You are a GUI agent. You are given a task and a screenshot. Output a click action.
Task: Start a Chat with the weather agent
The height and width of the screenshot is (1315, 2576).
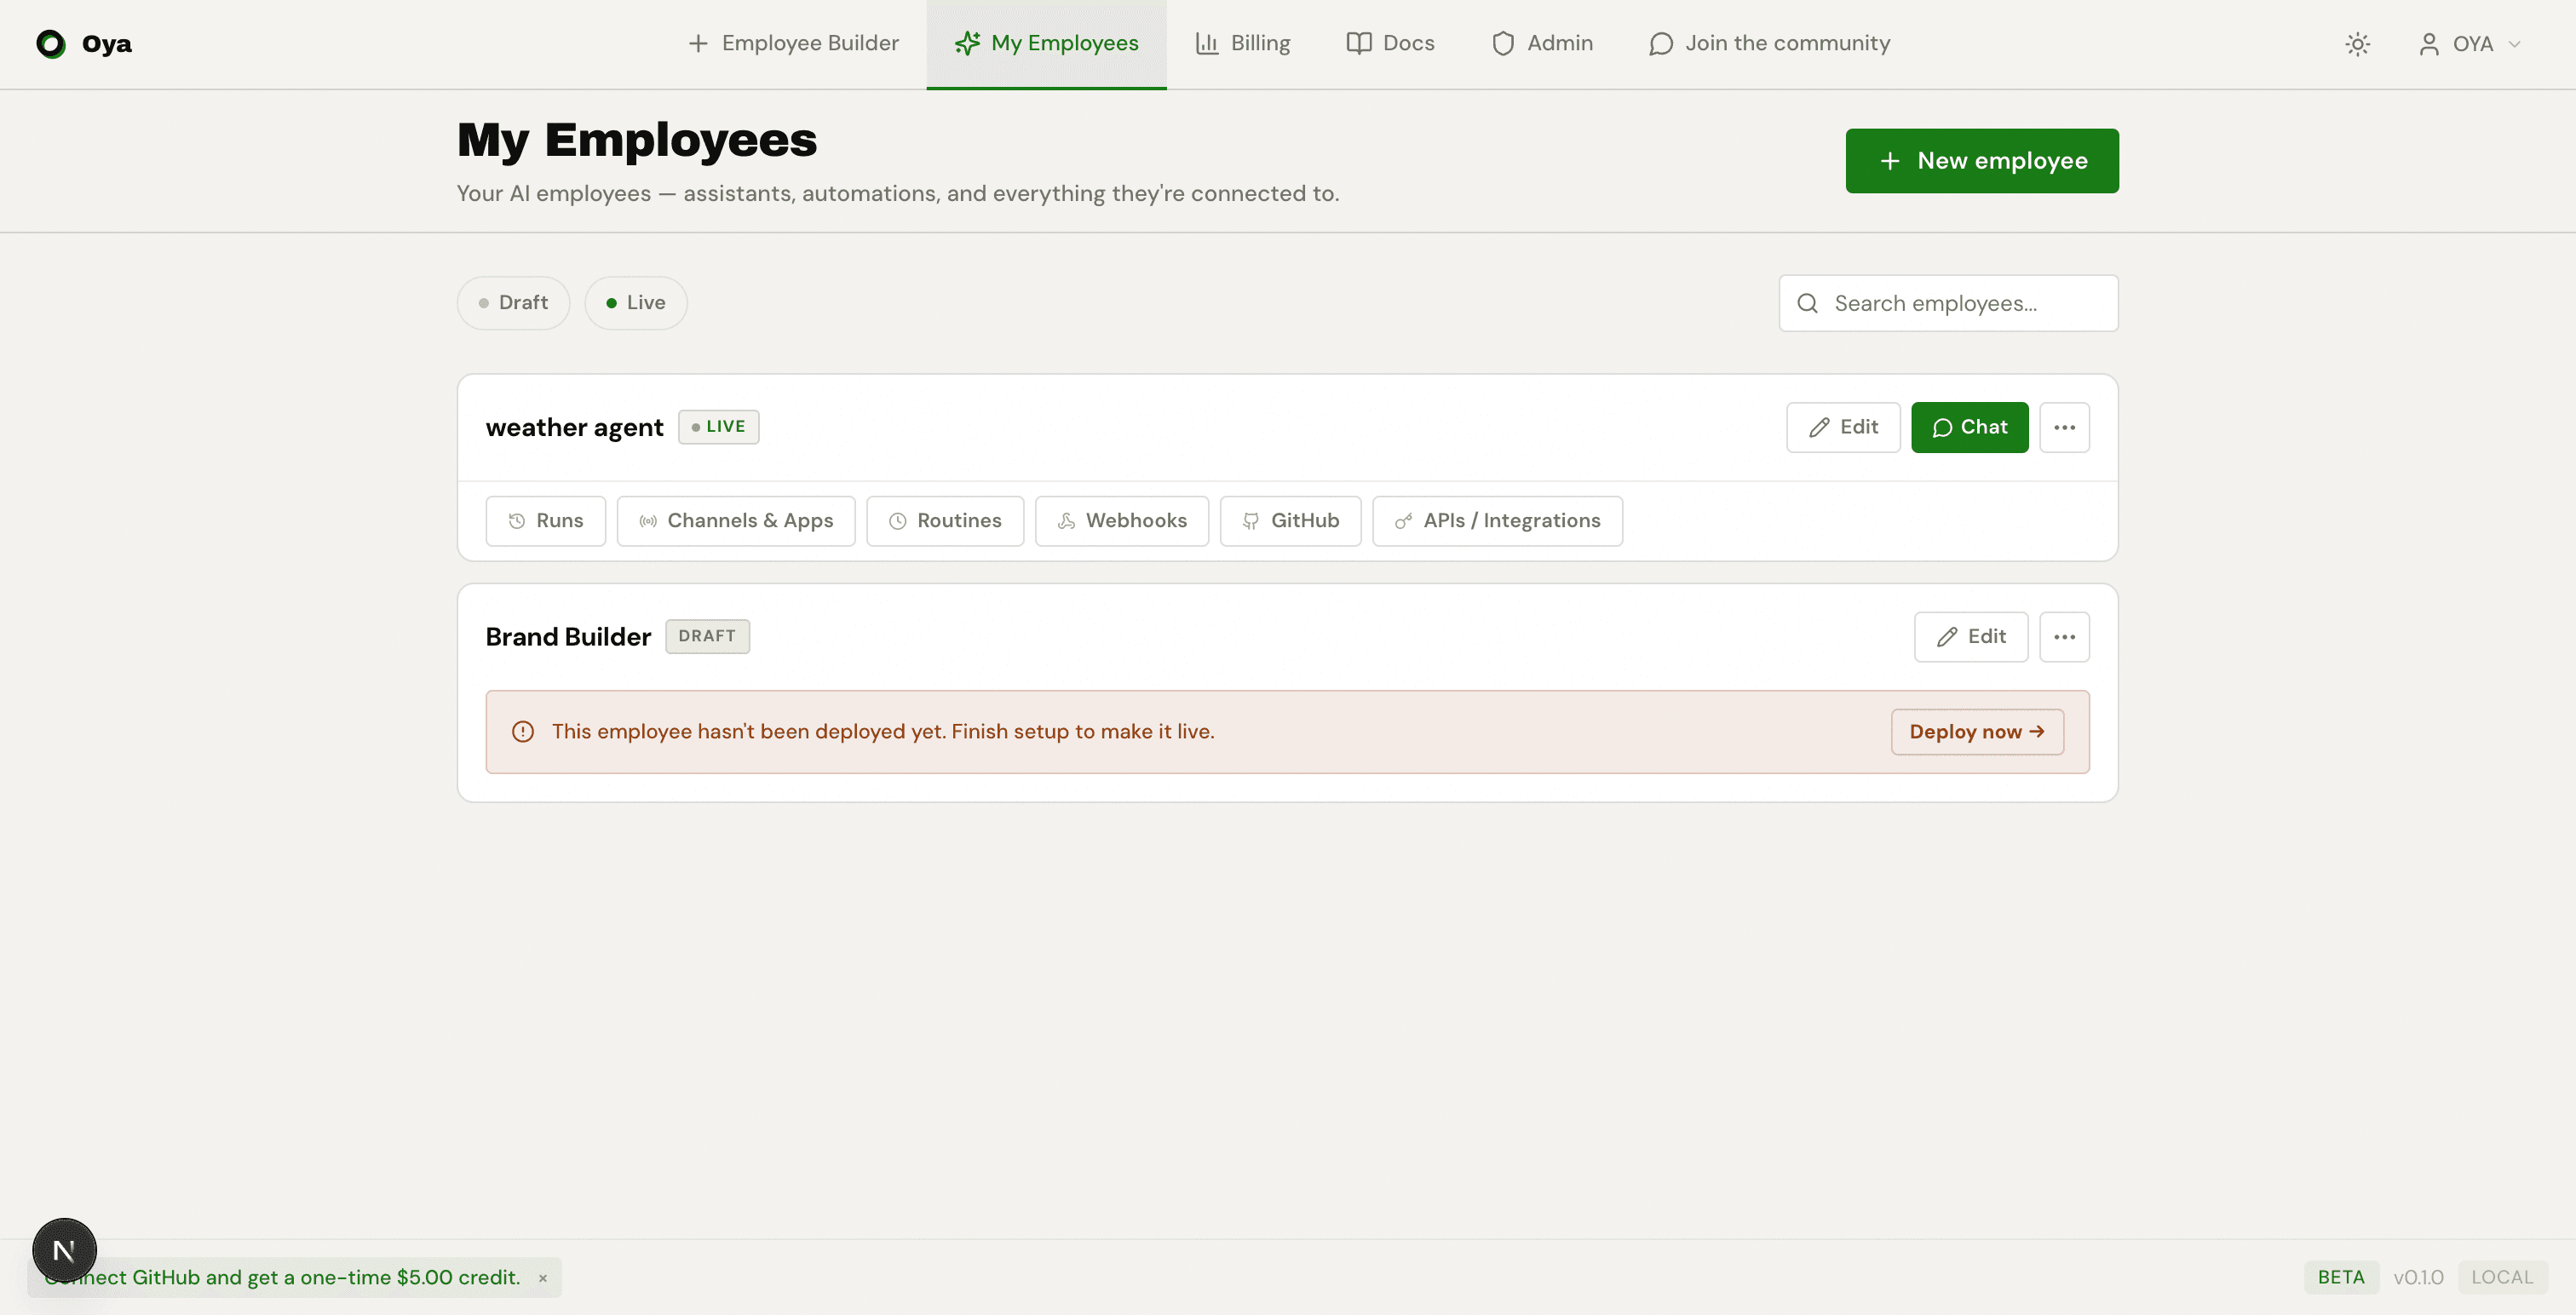1969,427
